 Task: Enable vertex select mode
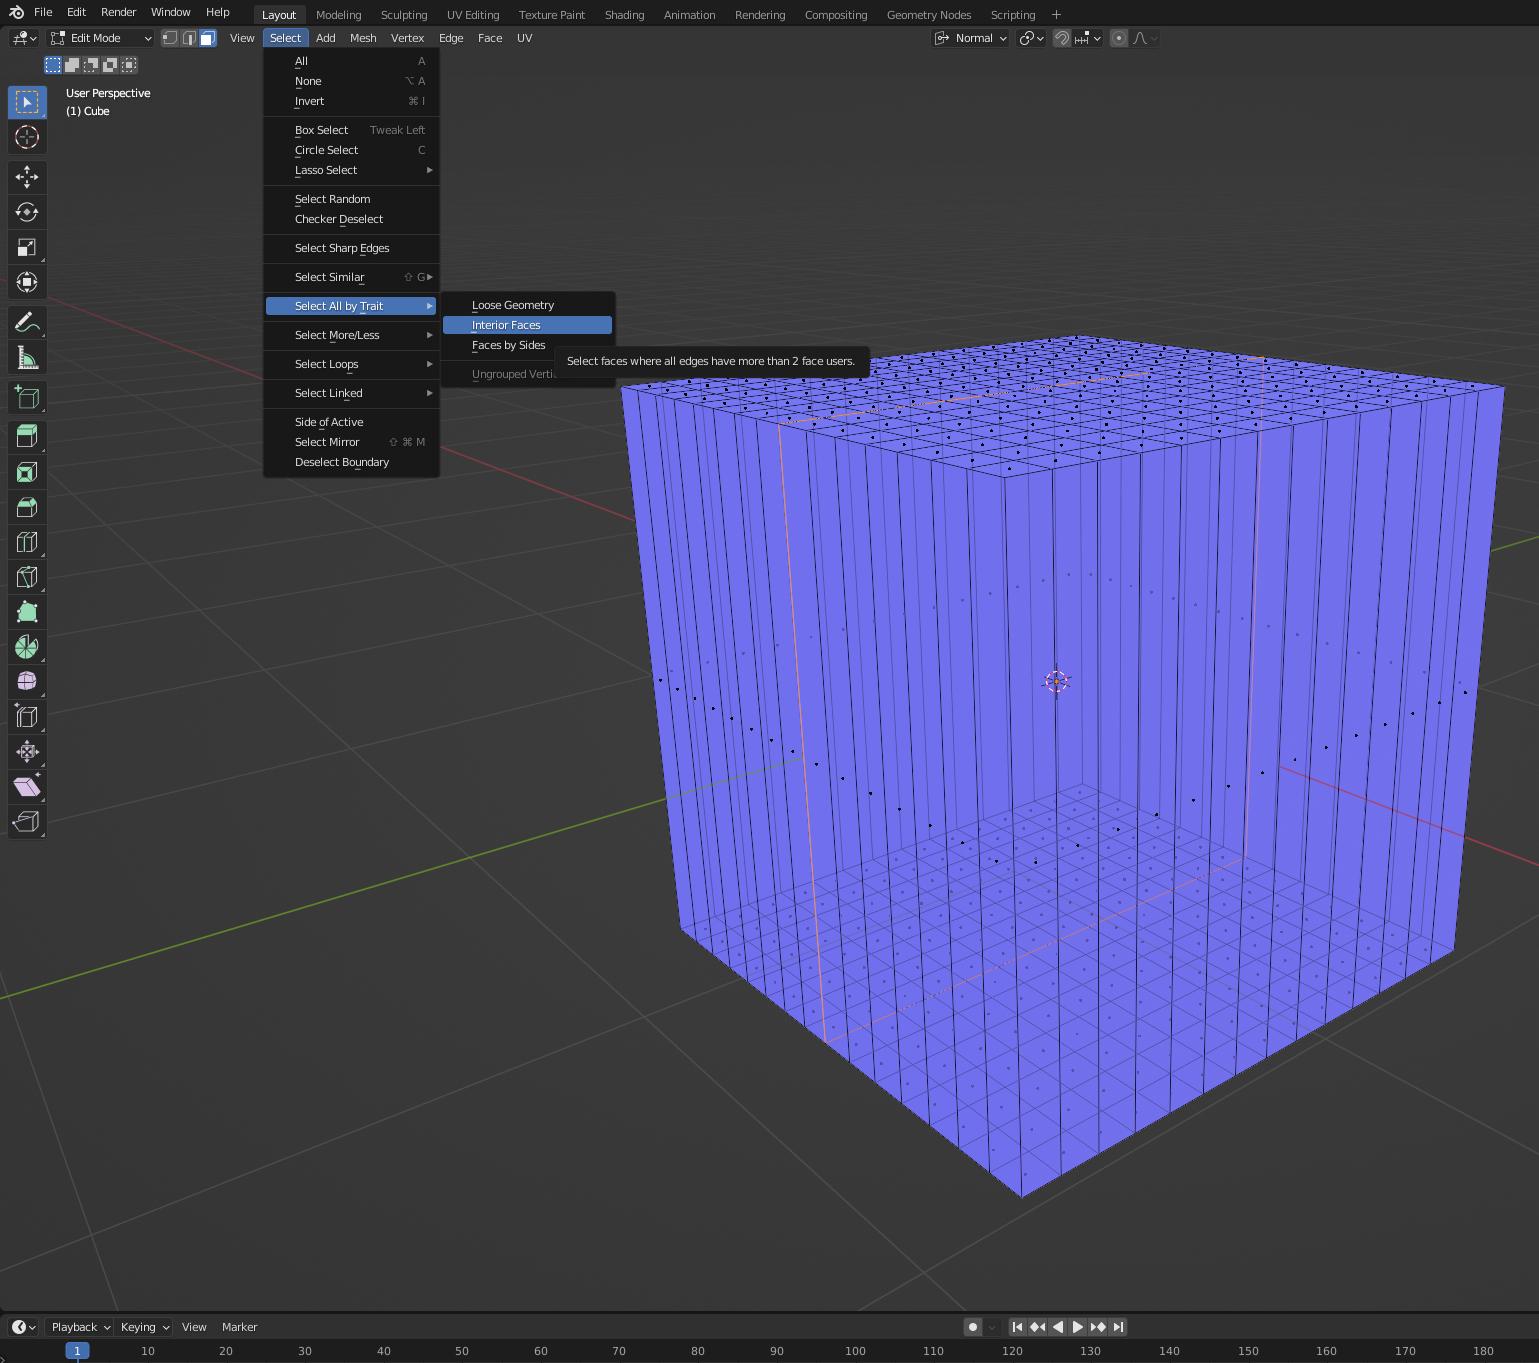point(170,38)
